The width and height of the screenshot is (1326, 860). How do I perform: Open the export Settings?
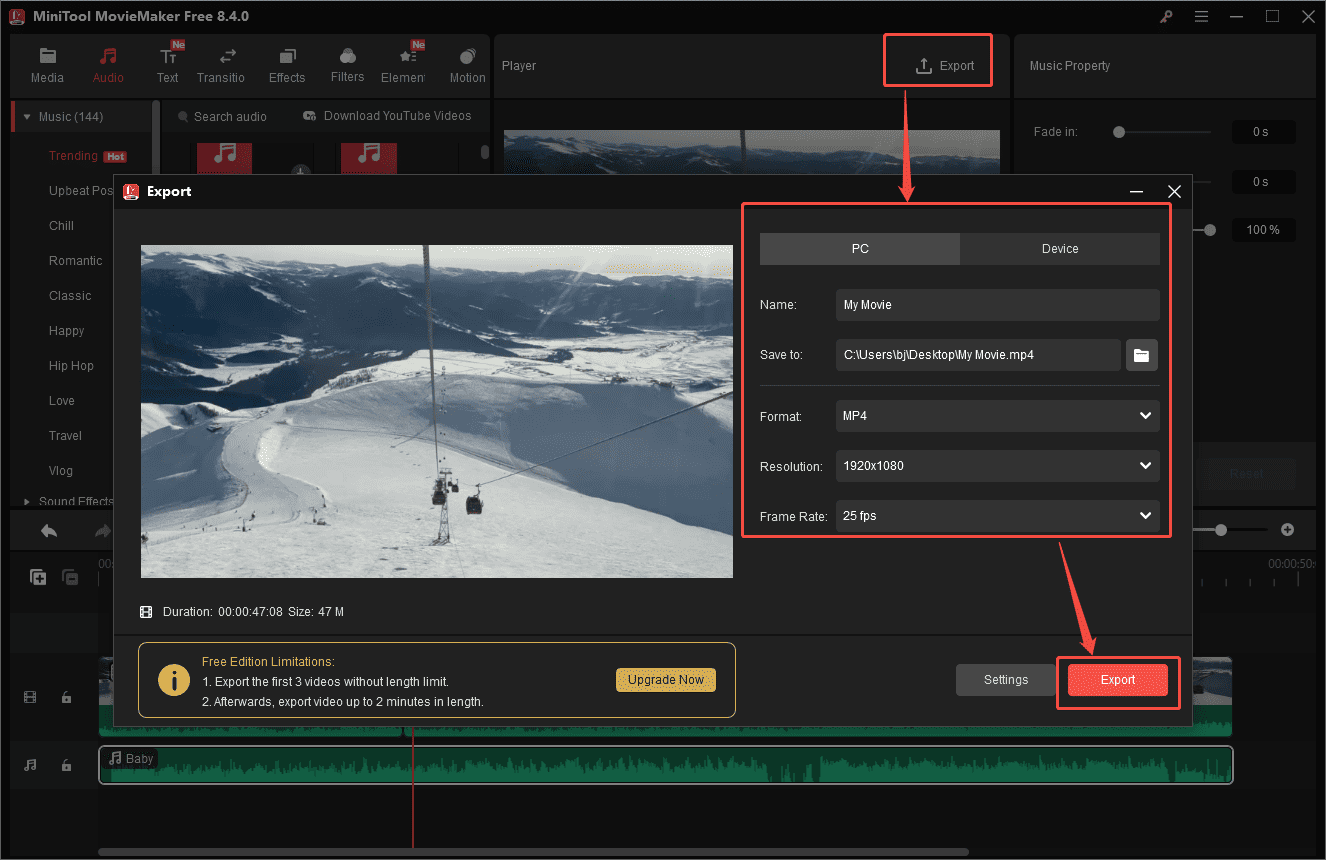click(1005, 679)
